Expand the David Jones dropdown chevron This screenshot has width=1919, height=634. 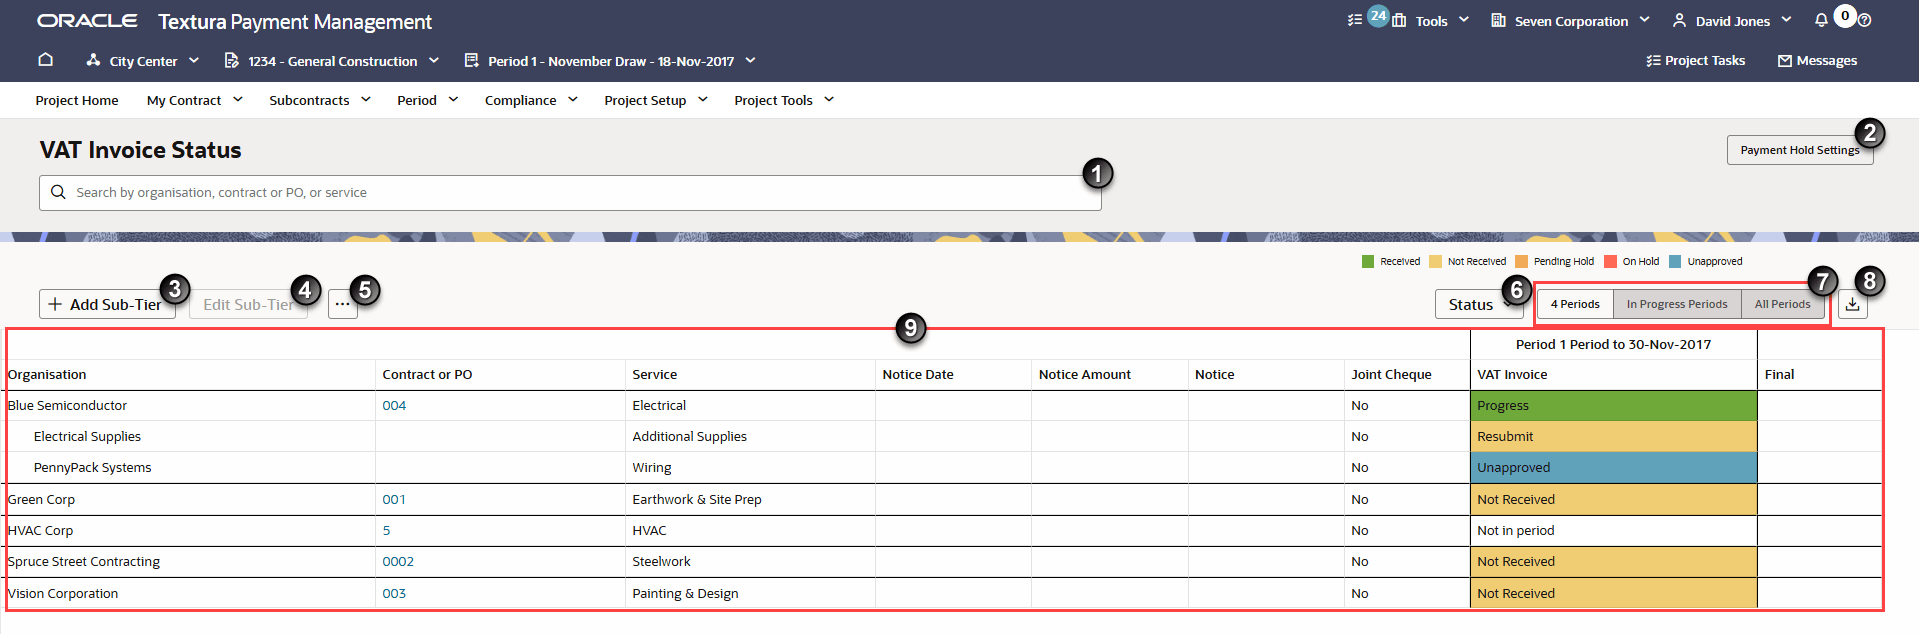click(x=1786, y=20)
